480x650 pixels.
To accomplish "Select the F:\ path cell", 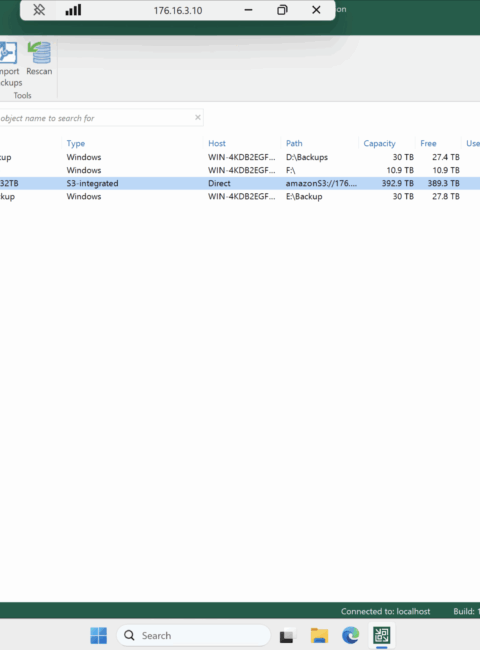I will tap(290, 170).
